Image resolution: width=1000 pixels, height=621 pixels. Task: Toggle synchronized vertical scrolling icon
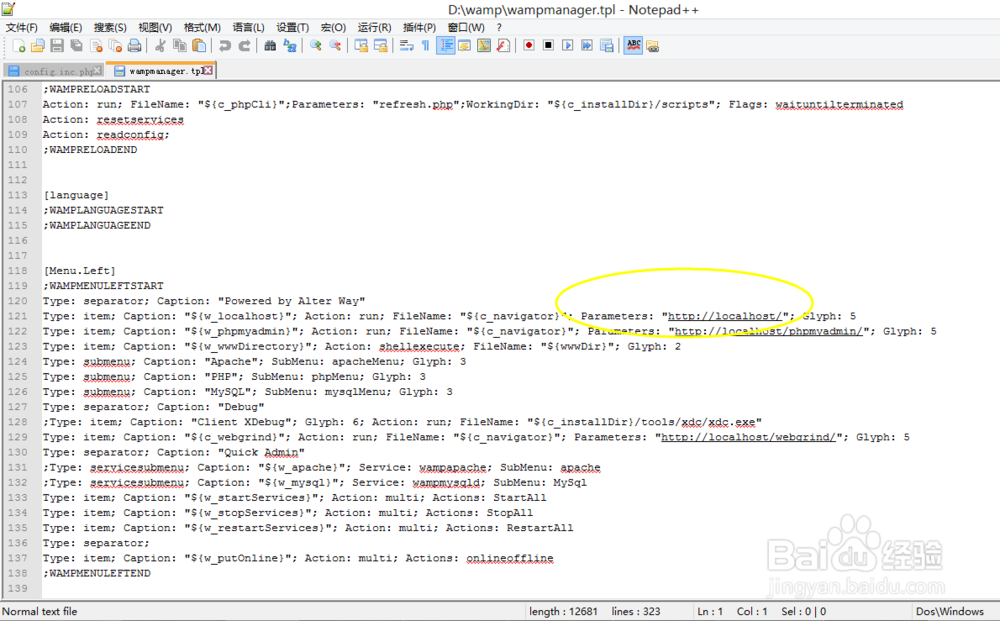click(361, 45)
